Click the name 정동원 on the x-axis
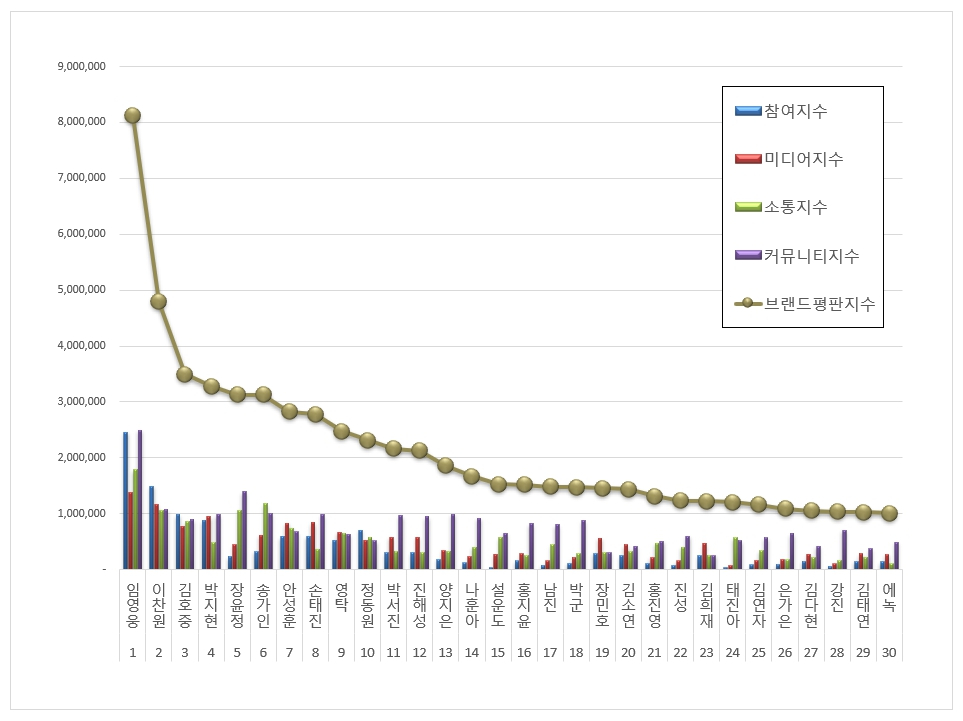 tap(367, 606)
